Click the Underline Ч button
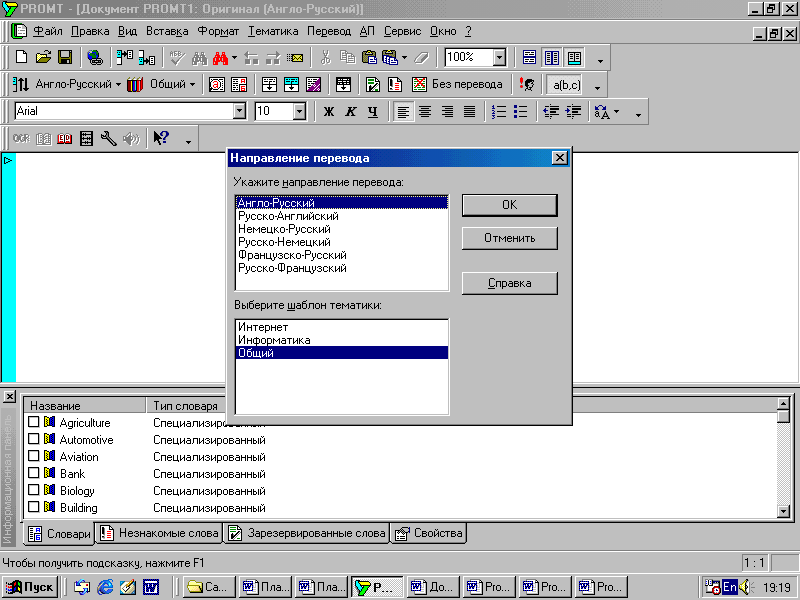This screenshot has width=800, height=600. [x=373, y=112]
